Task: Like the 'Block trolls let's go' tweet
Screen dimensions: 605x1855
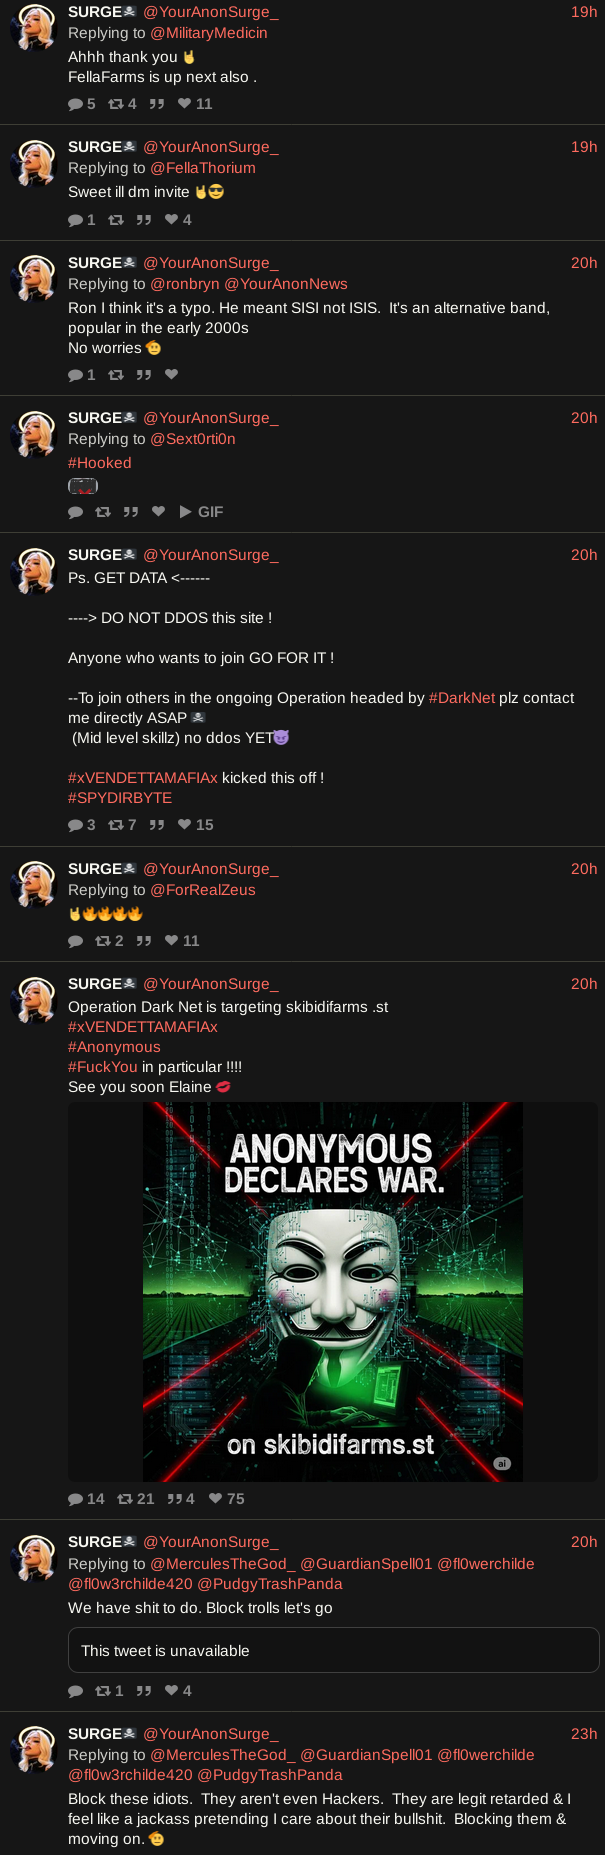Action: click(178, 1691)
